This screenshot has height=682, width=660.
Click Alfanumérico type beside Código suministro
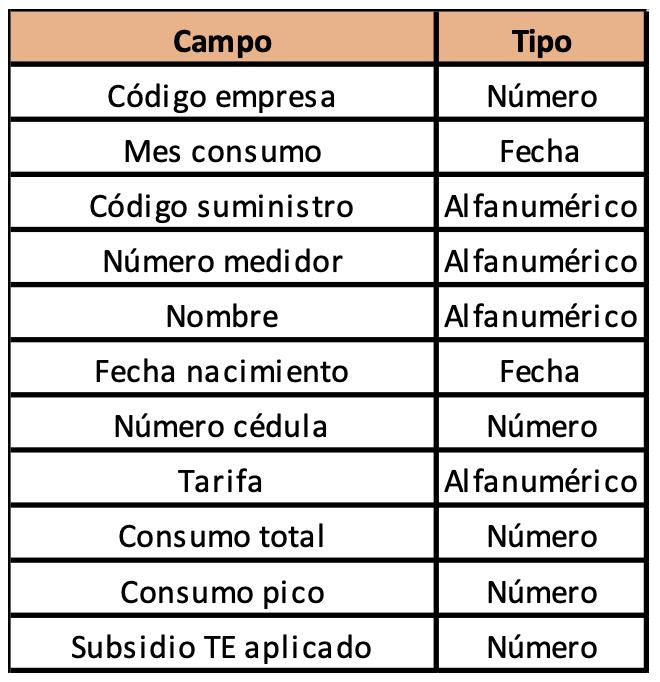(x=541, y=202)
